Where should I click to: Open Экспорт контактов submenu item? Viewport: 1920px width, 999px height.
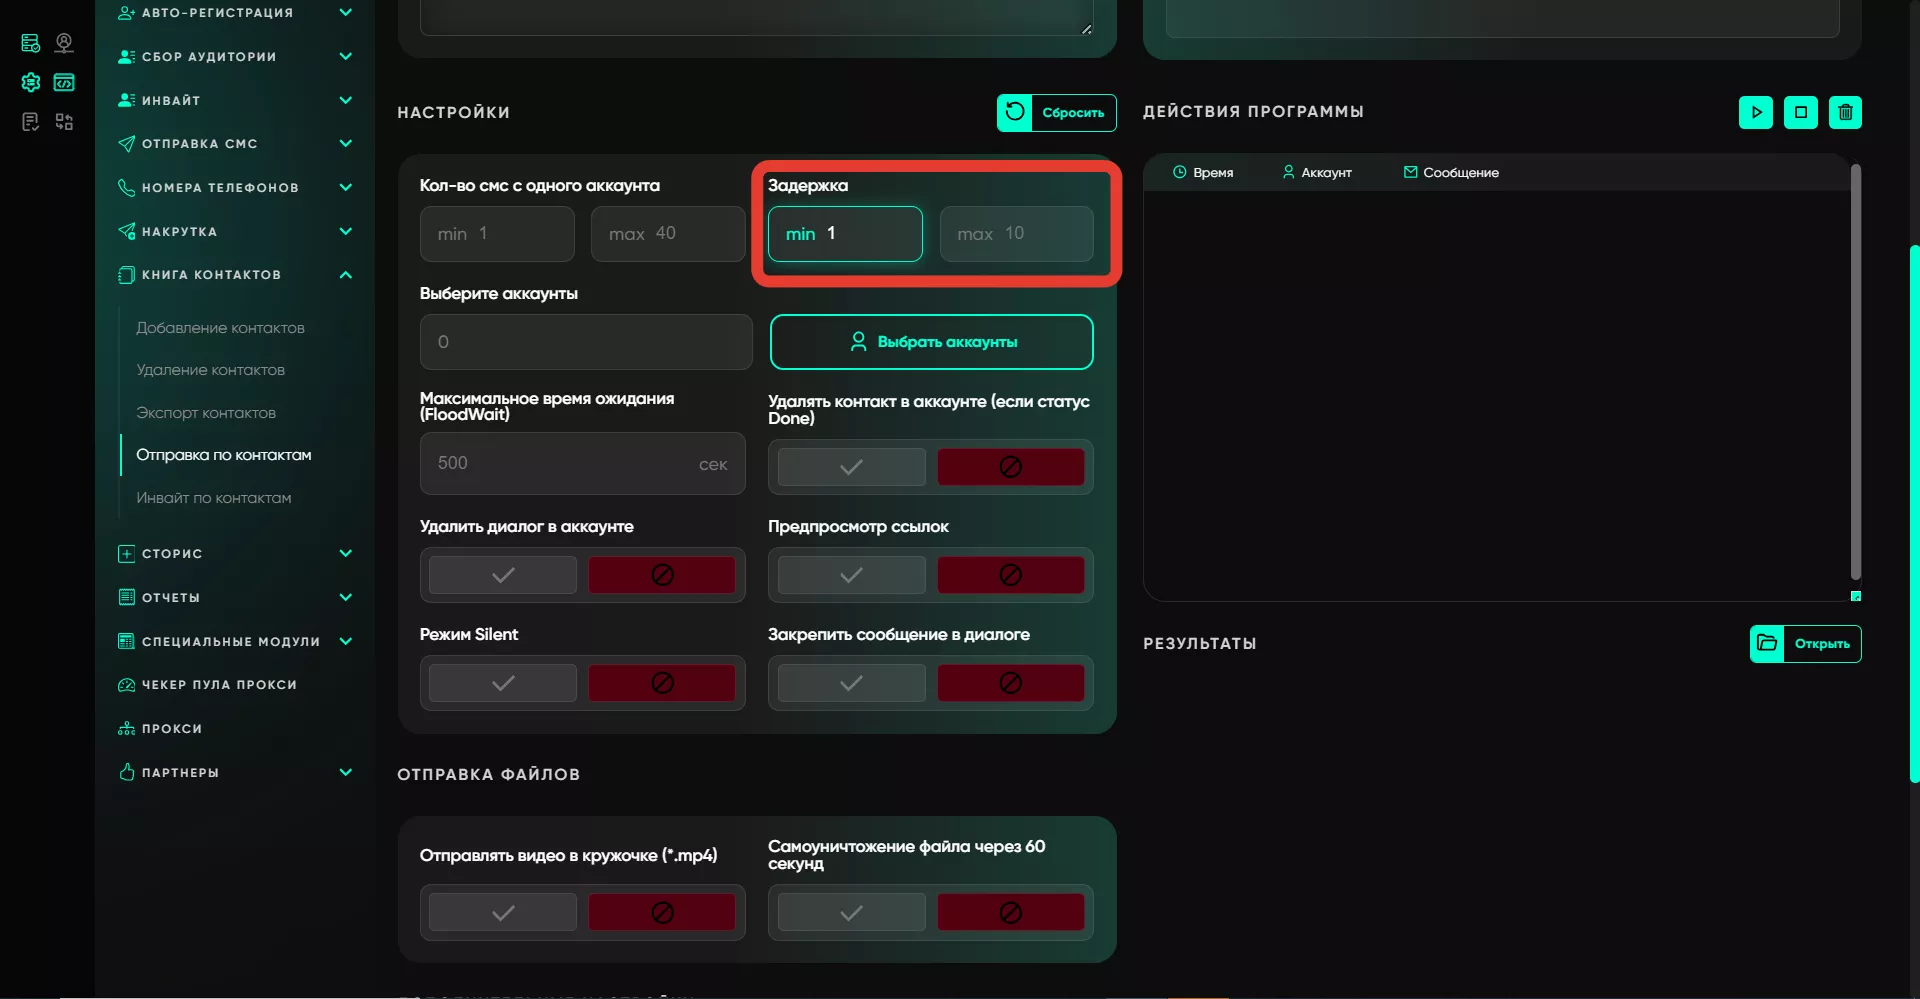point(206,413)
